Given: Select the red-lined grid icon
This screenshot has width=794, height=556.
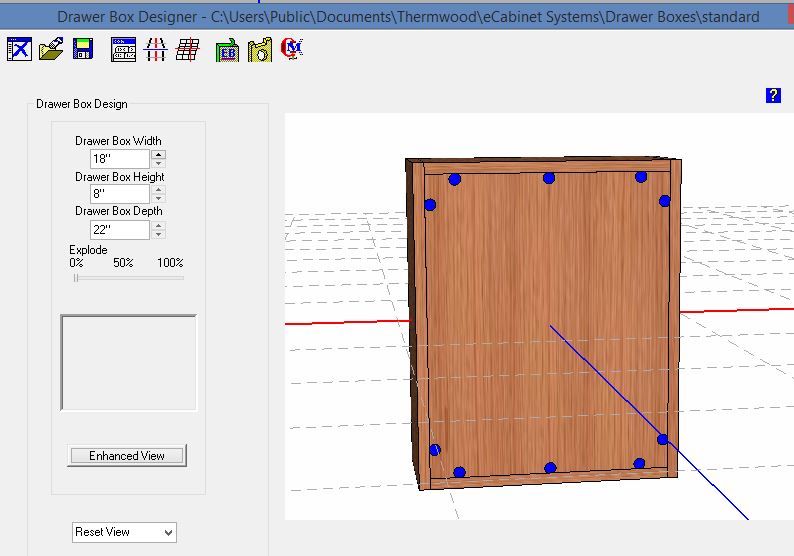Looking at the screenshot, I should click(186, 50).
